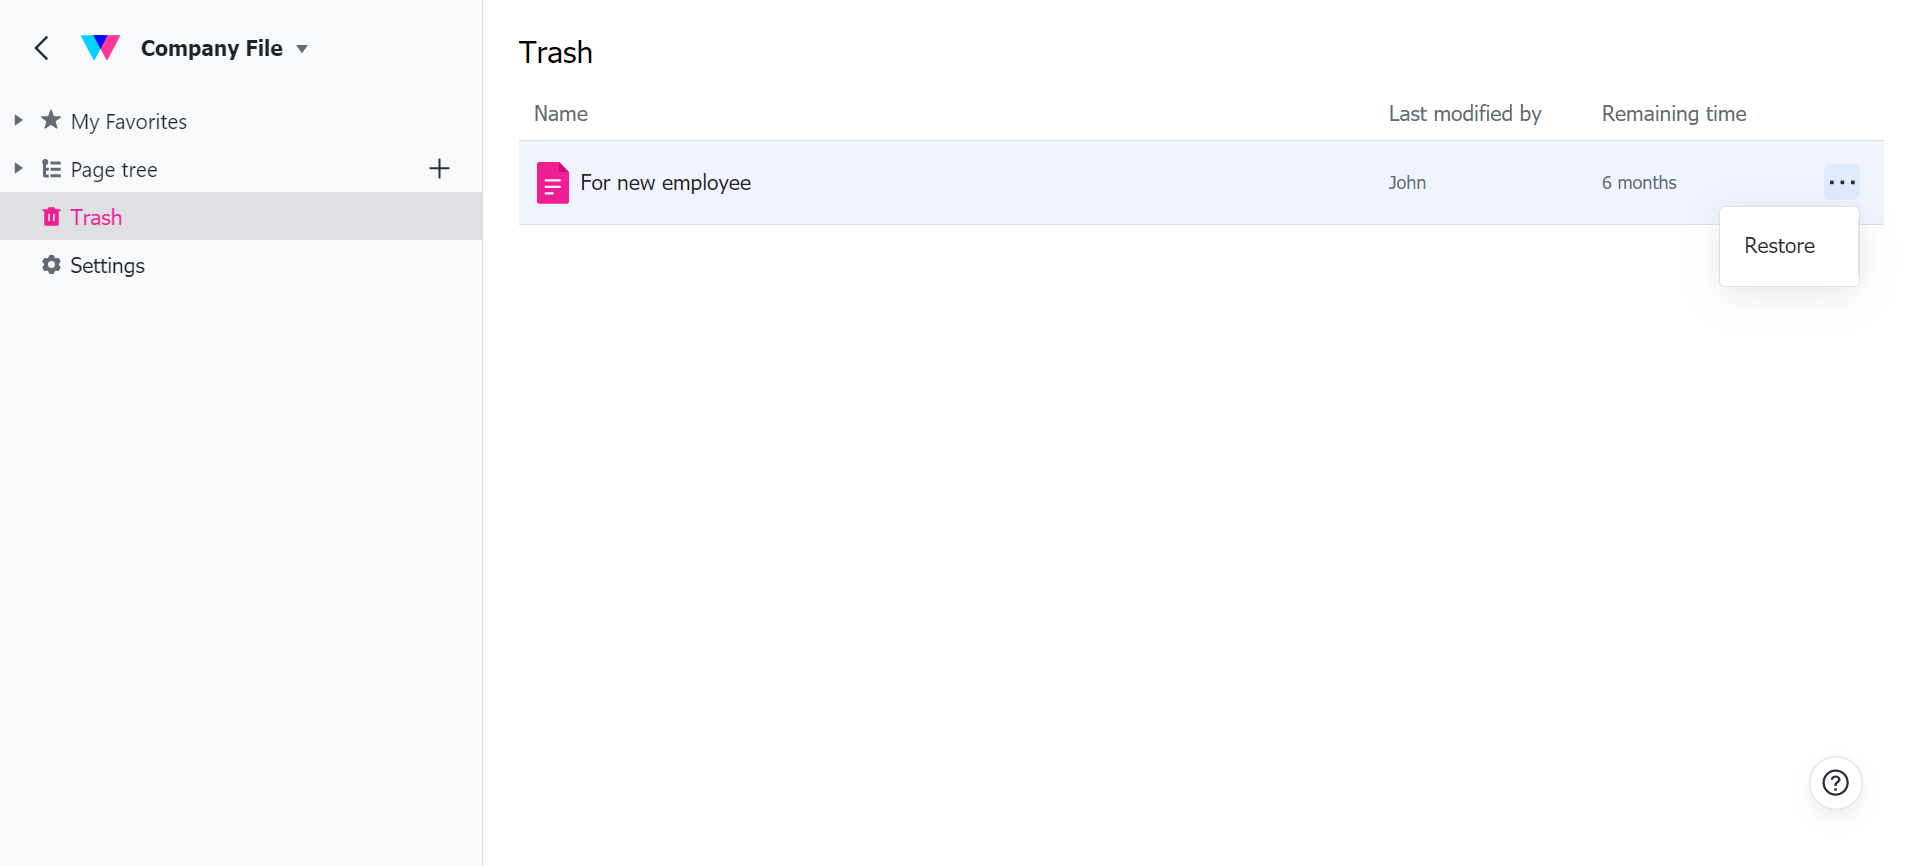1920x866 pixels.
Task: Click the My Favorites star icon
Action: coord(51,121)
